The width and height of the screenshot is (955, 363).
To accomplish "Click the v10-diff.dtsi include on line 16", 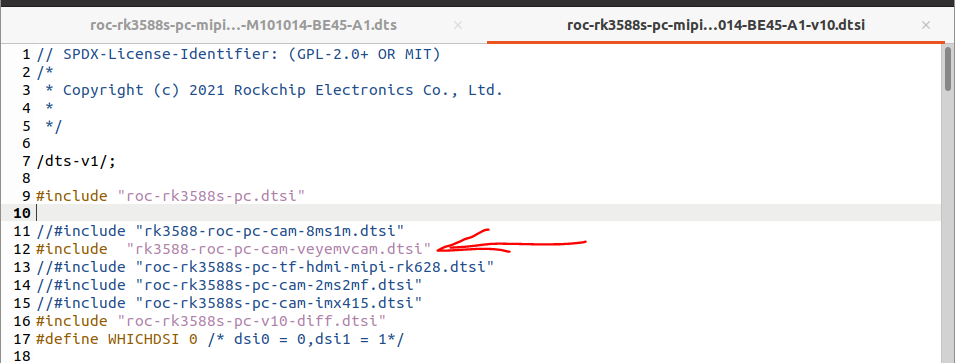I will (211, 319).
